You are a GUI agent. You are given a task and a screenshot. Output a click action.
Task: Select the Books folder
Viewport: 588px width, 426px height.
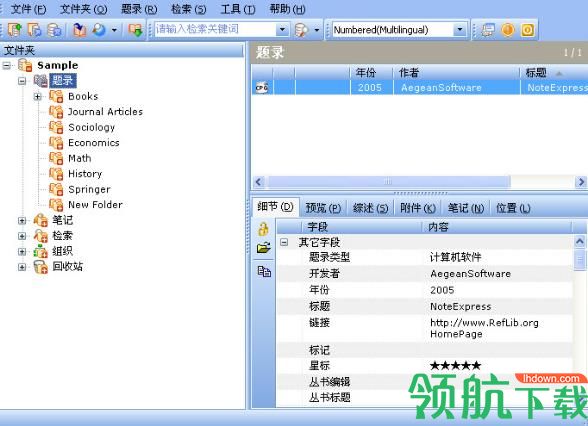83,96
